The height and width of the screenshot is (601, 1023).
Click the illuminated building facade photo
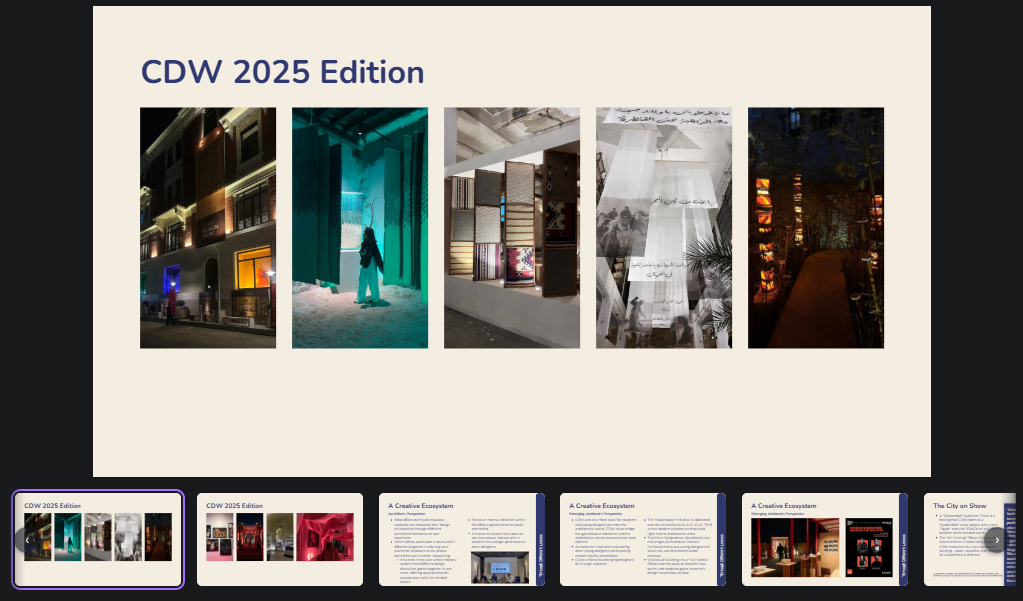(x=208, y=228)
